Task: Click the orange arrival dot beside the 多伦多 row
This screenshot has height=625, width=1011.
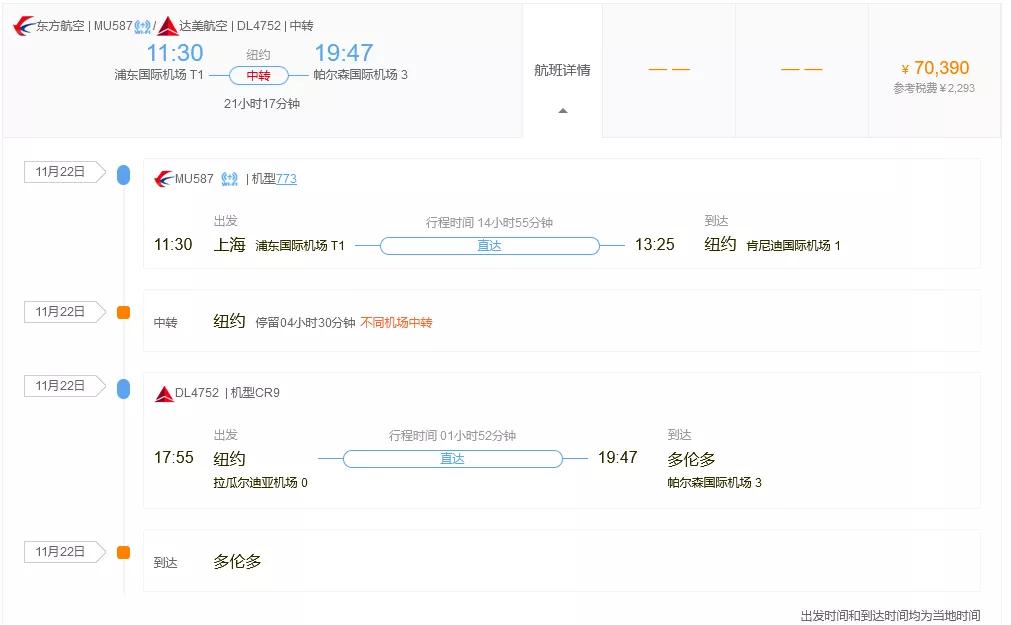Action: coord(123,551)
